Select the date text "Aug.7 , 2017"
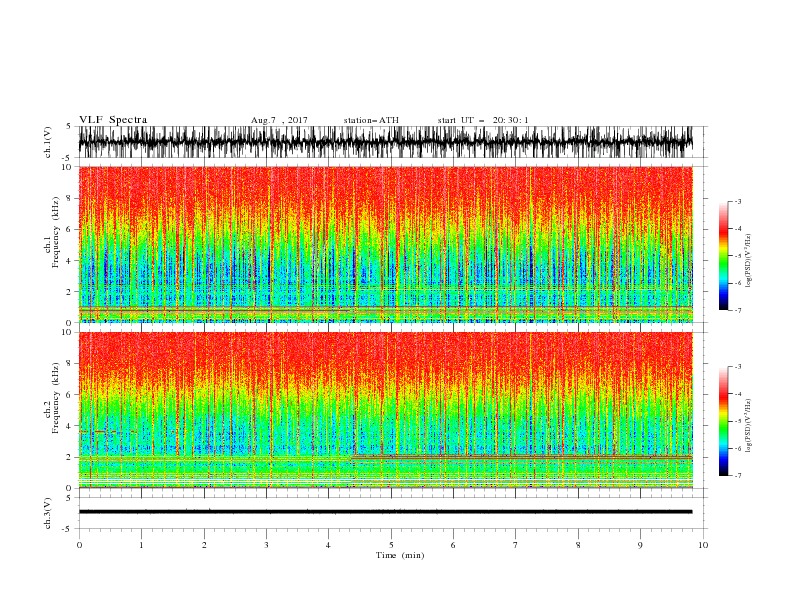Image resolution: width=792 pixels, height=612 pixels. 279,120
